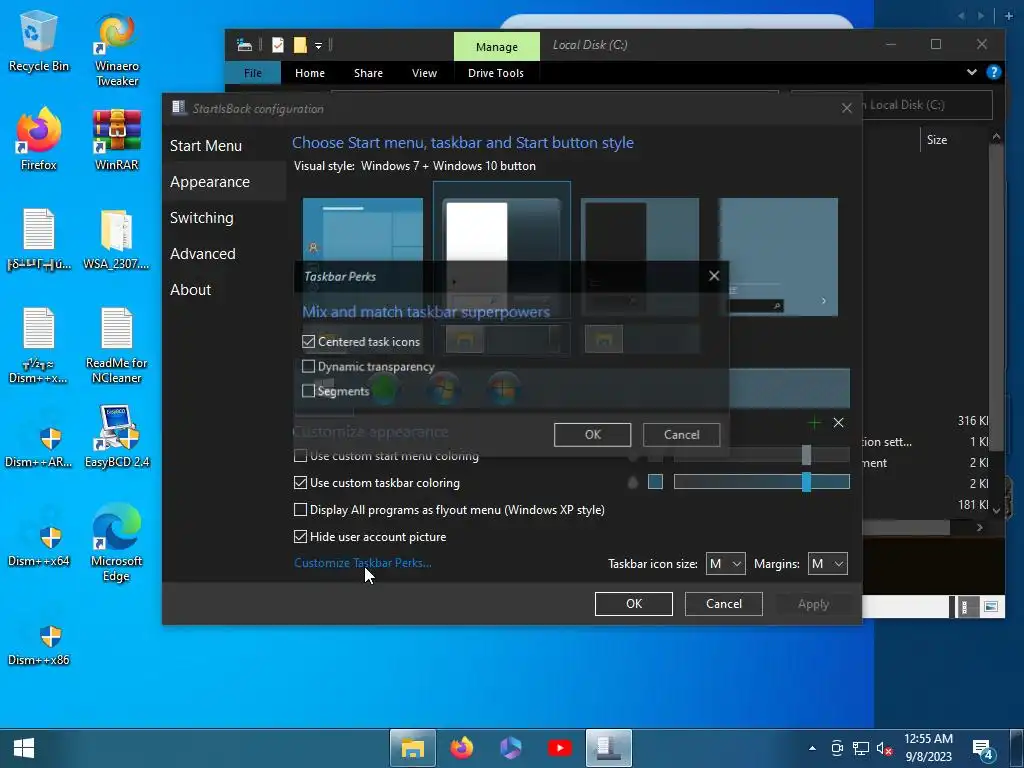The width and height of the screenshot is (1024, 768).
Task: Click muted volume icon in system tray
Action: click(x=884, y=749)
